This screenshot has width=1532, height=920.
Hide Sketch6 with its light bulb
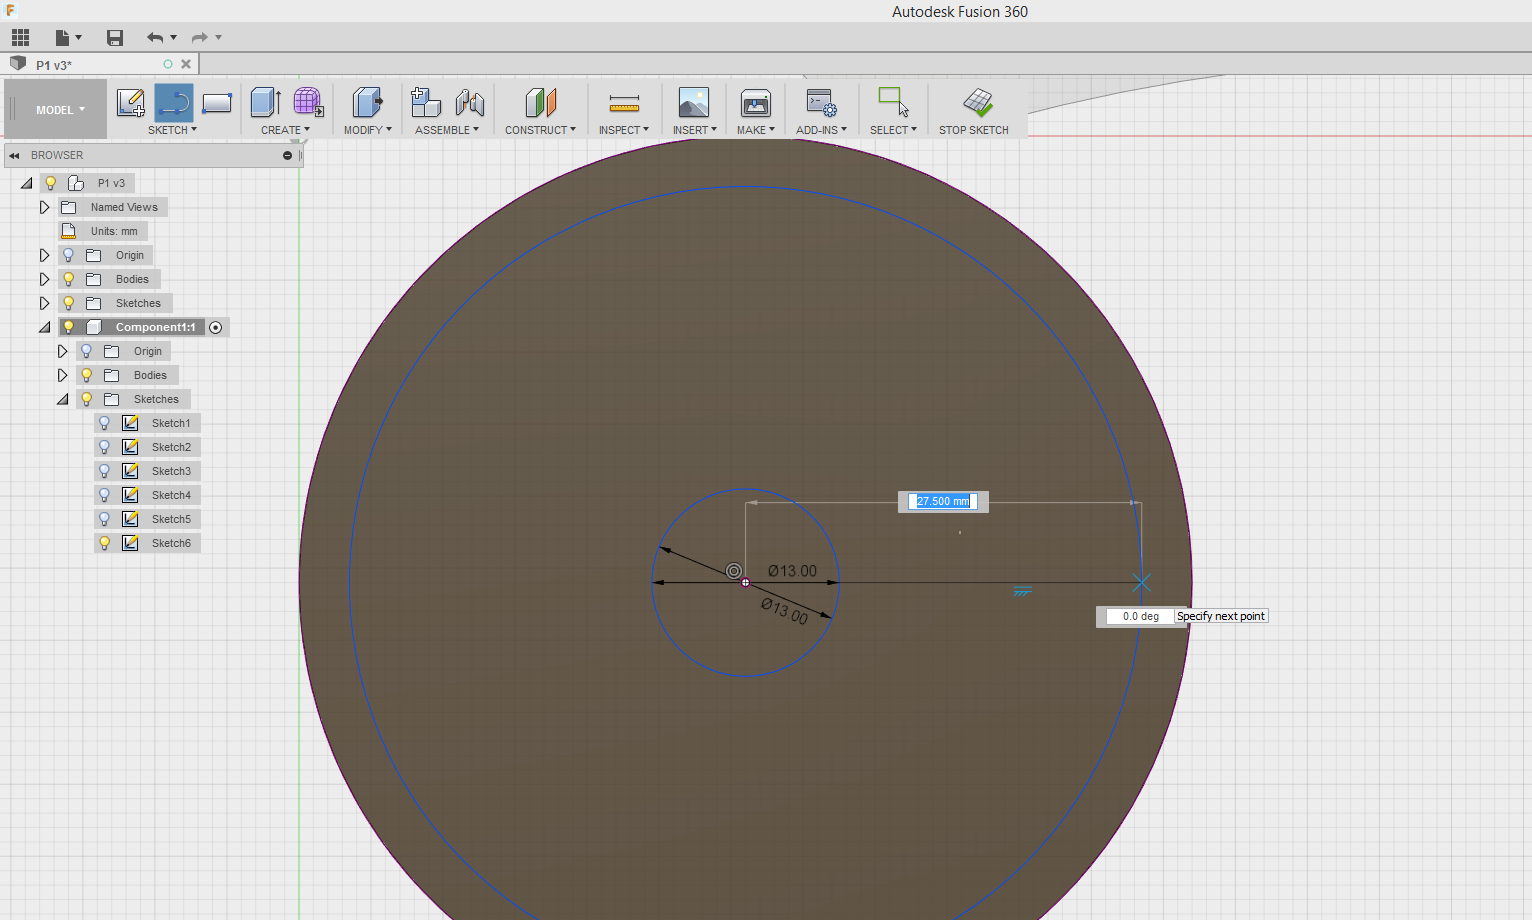point(104,543)
